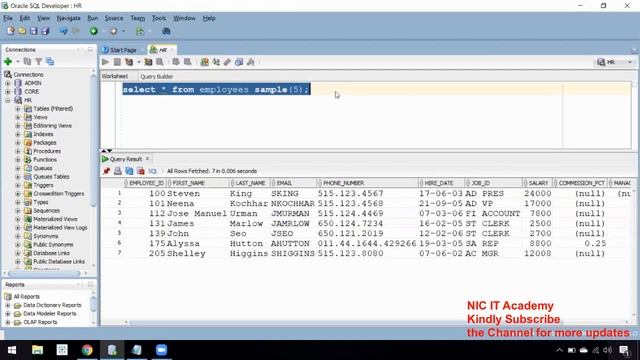Image resolution: width=640 pixels, height=360 pixels.
Task: Click the Print icon in Query Result toolbar
Action: tap(118, 171)
